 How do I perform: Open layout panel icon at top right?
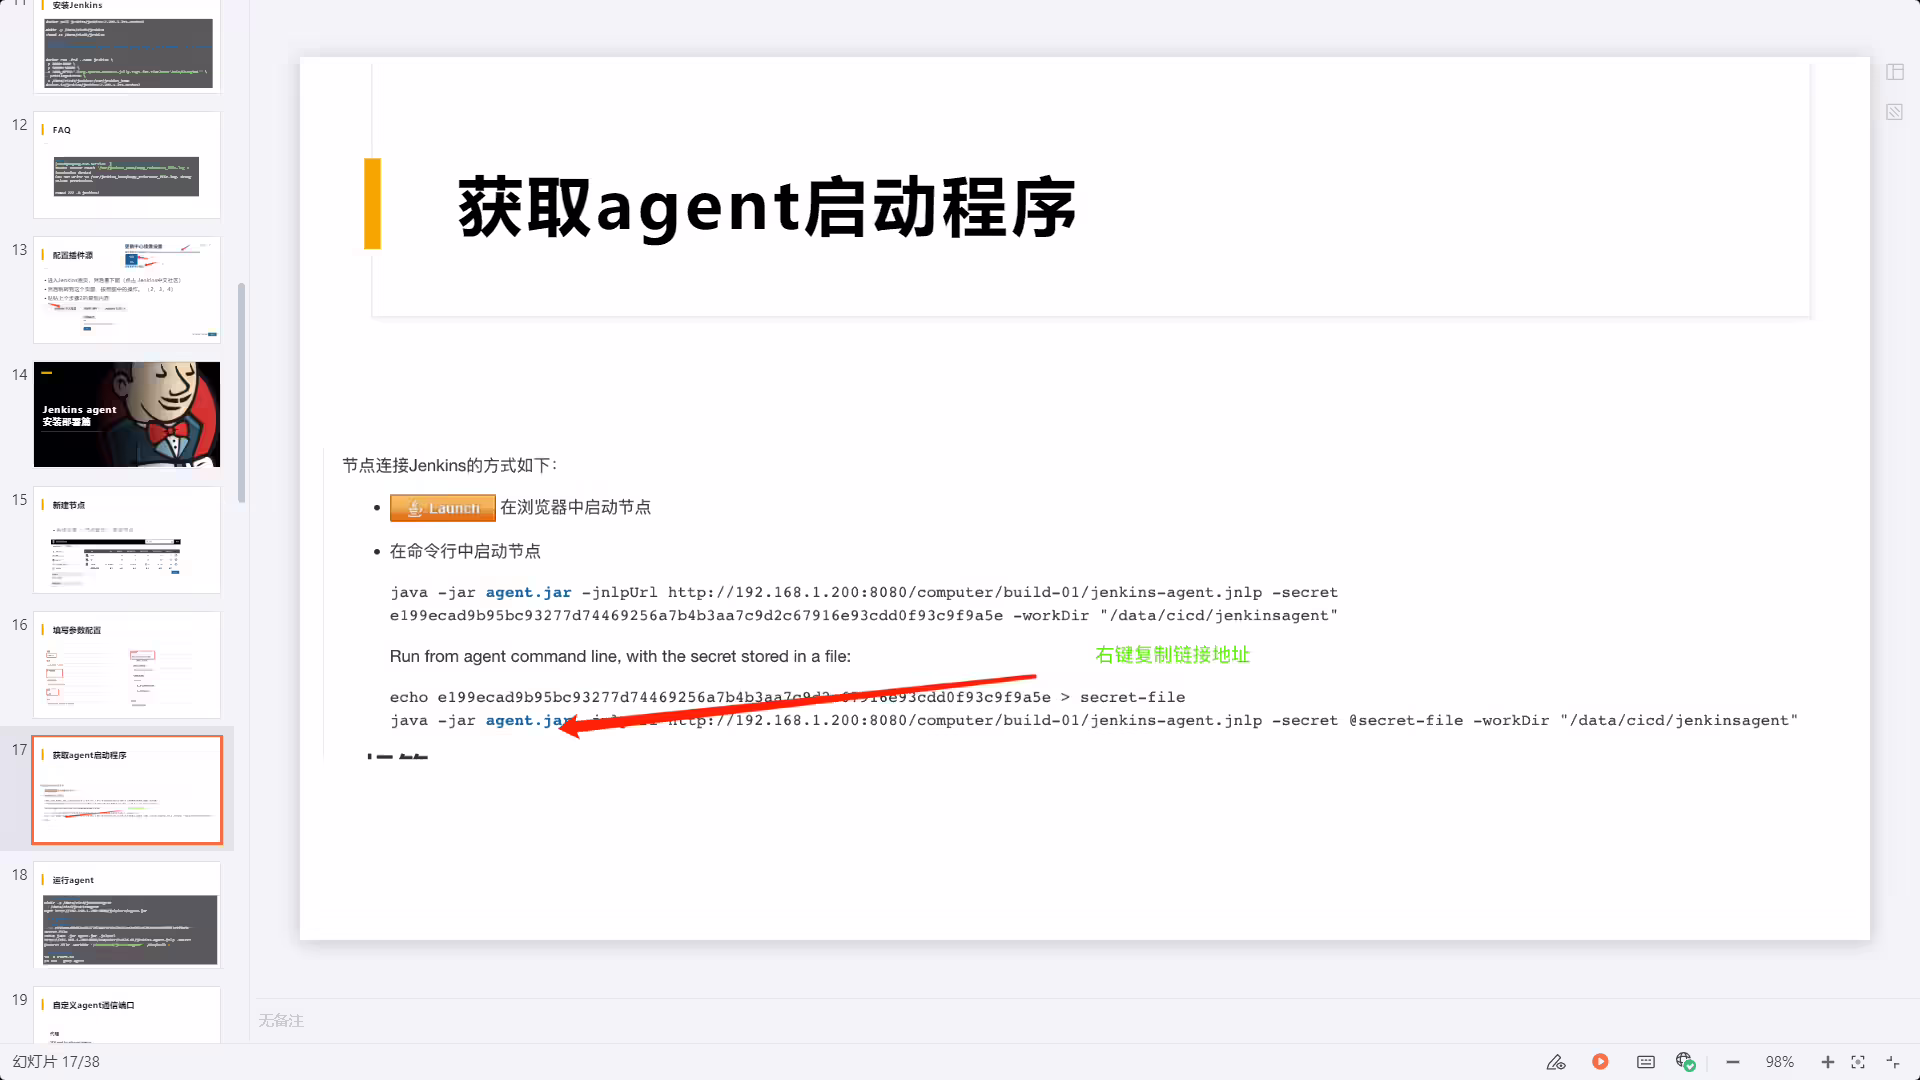pos(1895,72)
